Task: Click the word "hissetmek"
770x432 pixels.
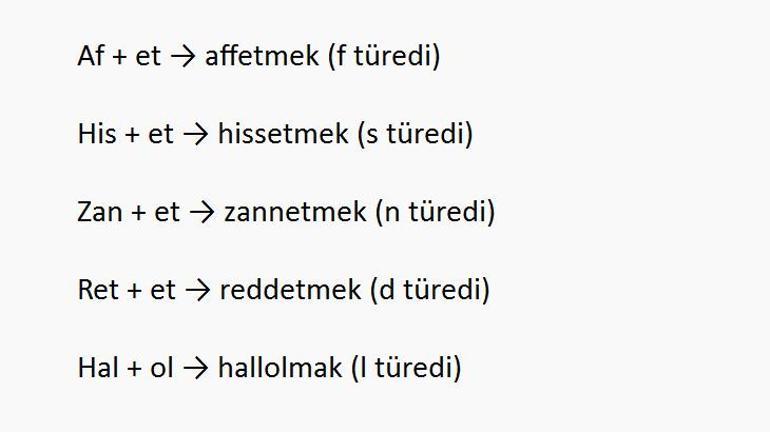Action: (x=282, y=134)
